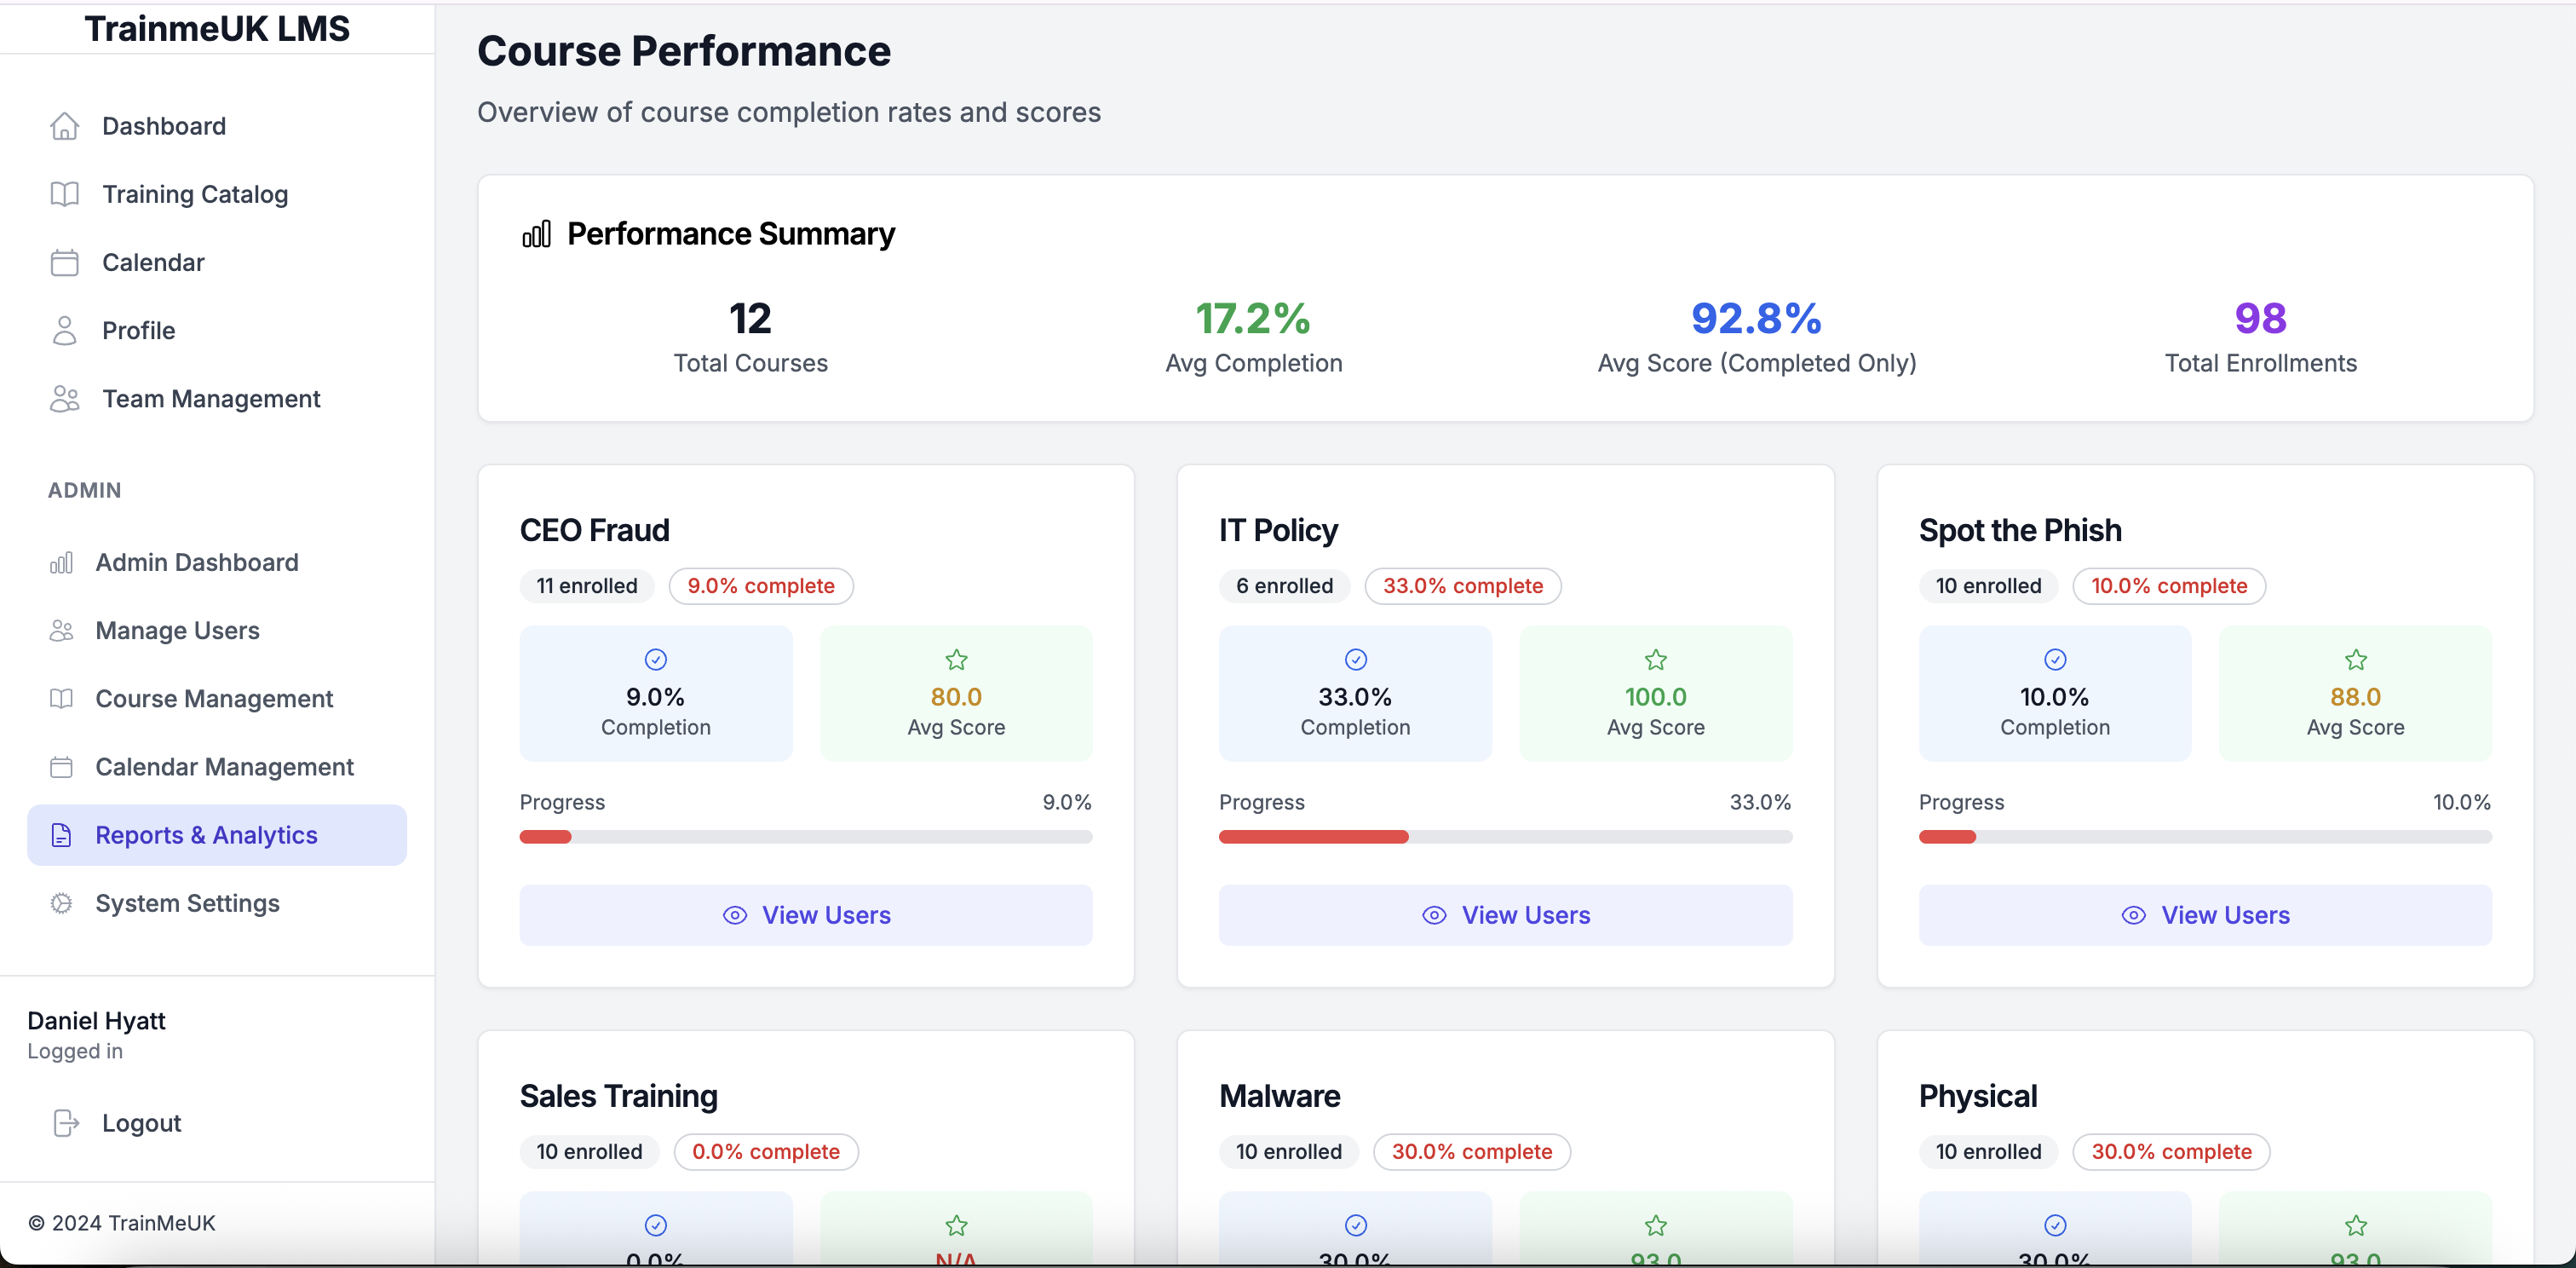Click the IT Policy completion checkmark icon

click(1355, 659)
